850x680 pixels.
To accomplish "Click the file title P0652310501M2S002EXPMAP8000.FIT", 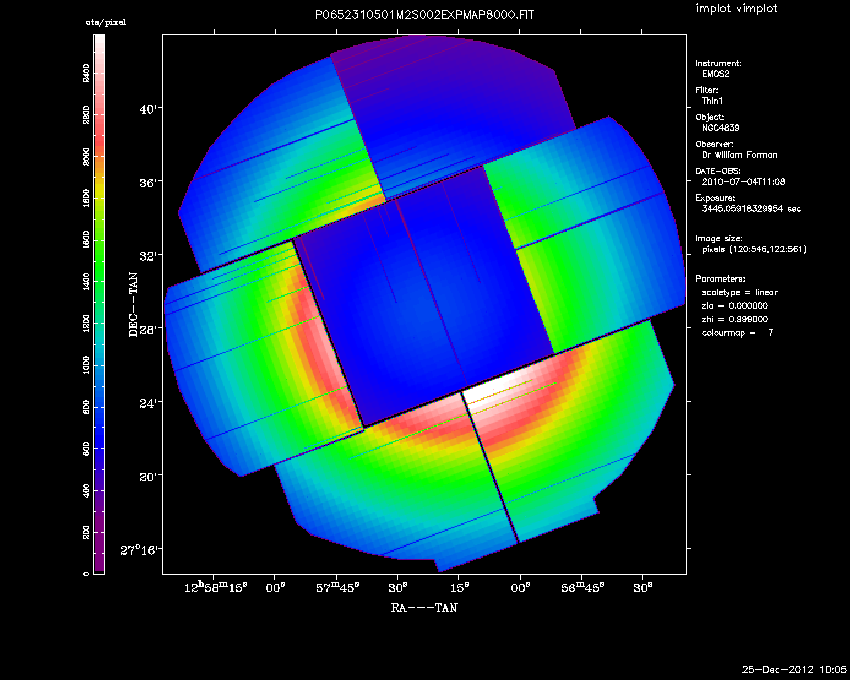I will [x=424, y=15].
